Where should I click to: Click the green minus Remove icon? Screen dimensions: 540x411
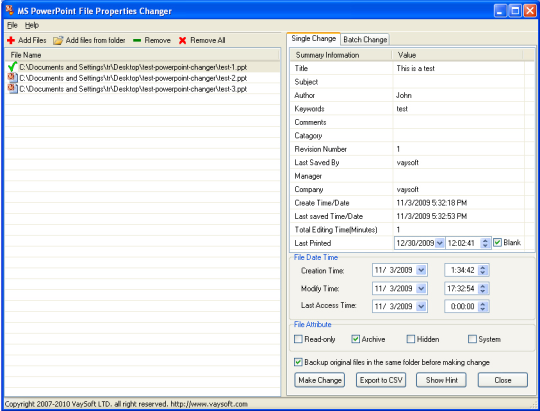click(137, 40)
